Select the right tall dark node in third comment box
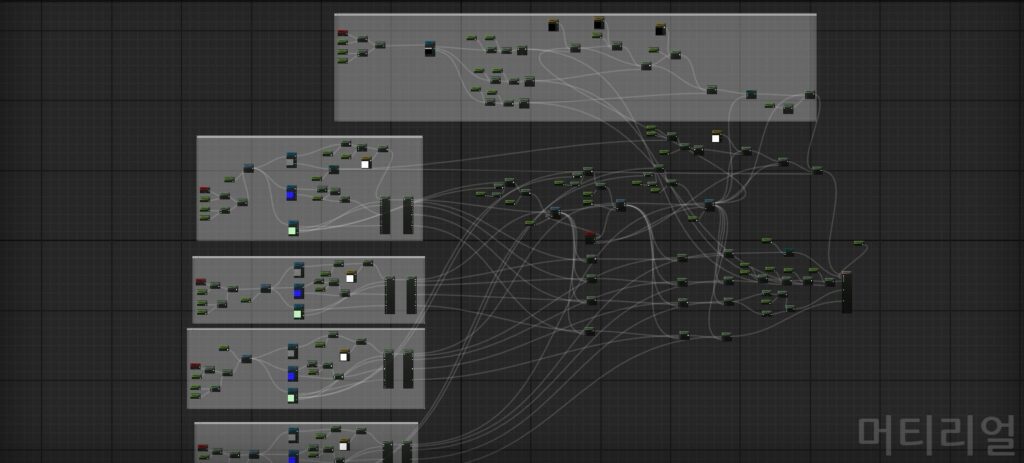This screenshot has height=463, width=1024. pos(411,295)
